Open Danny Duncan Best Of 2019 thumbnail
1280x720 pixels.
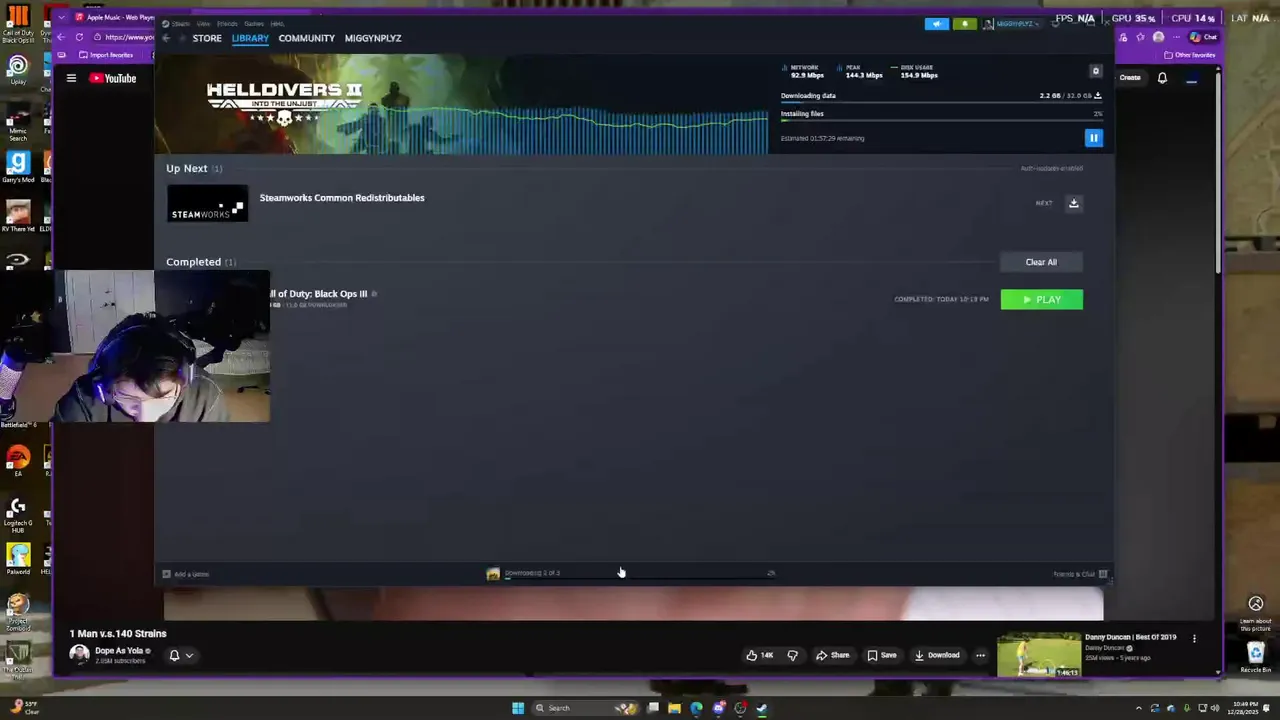click(1039, 656)
